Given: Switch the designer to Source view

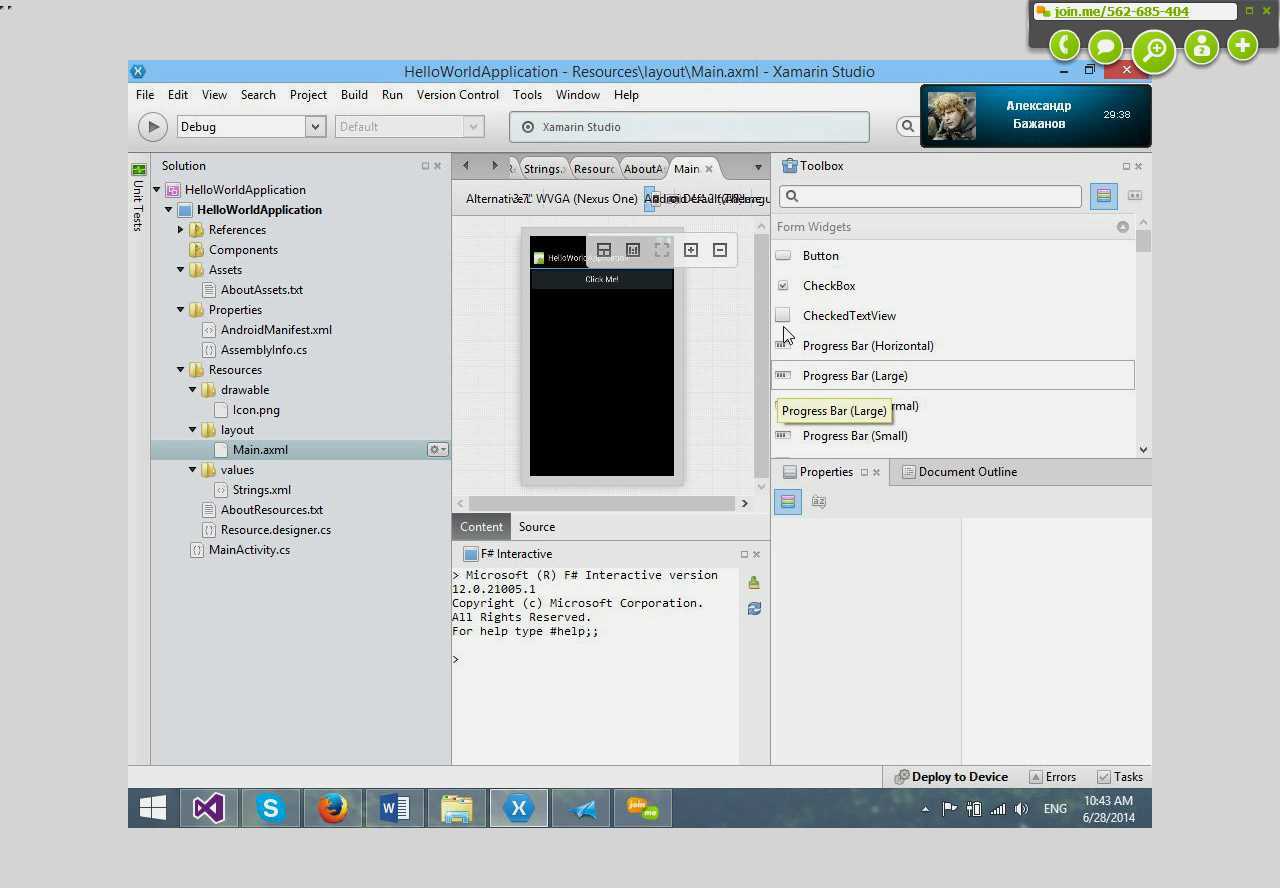Looking at the screenshot, I should [x=537, y=527].
